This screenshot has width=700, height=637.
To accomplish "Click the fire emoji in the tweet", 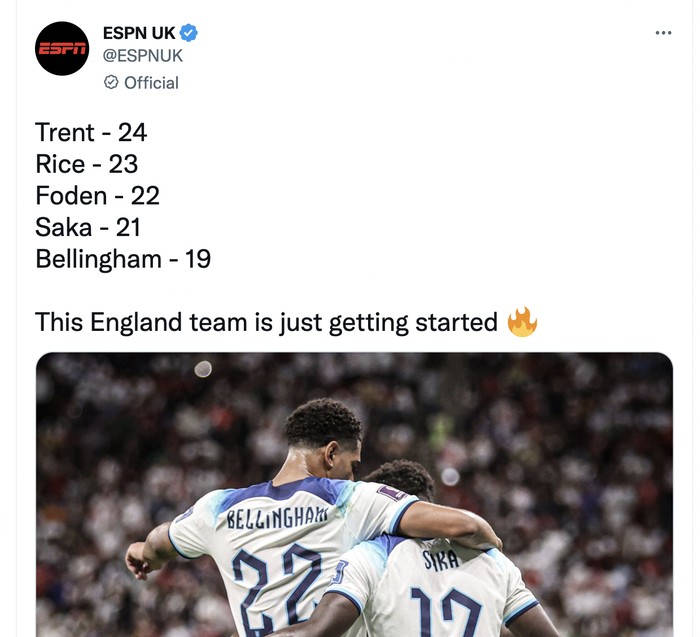I will coord(522,322).
